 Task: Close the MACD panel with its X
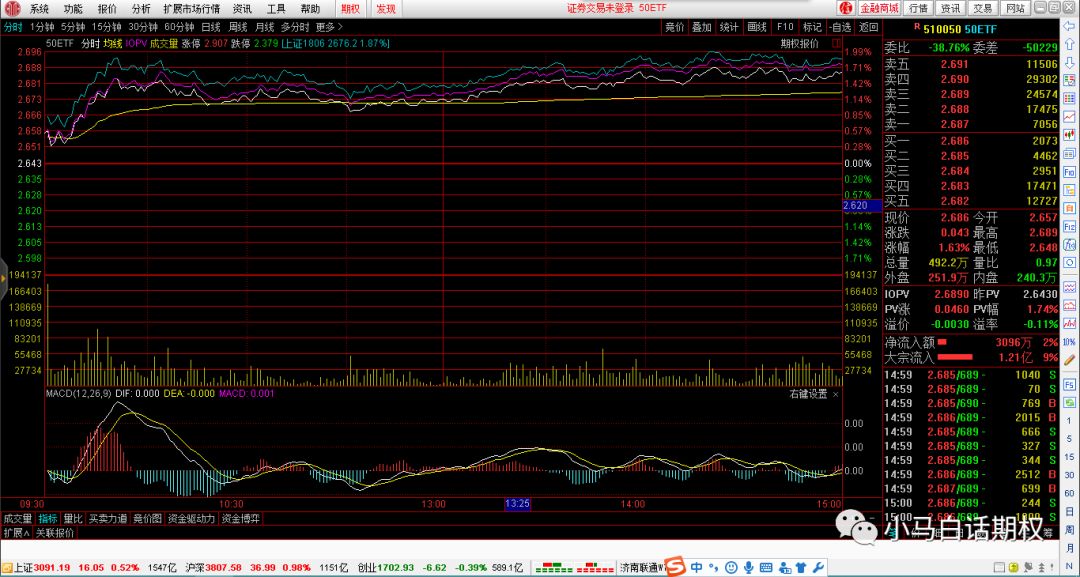click(835, 395)
